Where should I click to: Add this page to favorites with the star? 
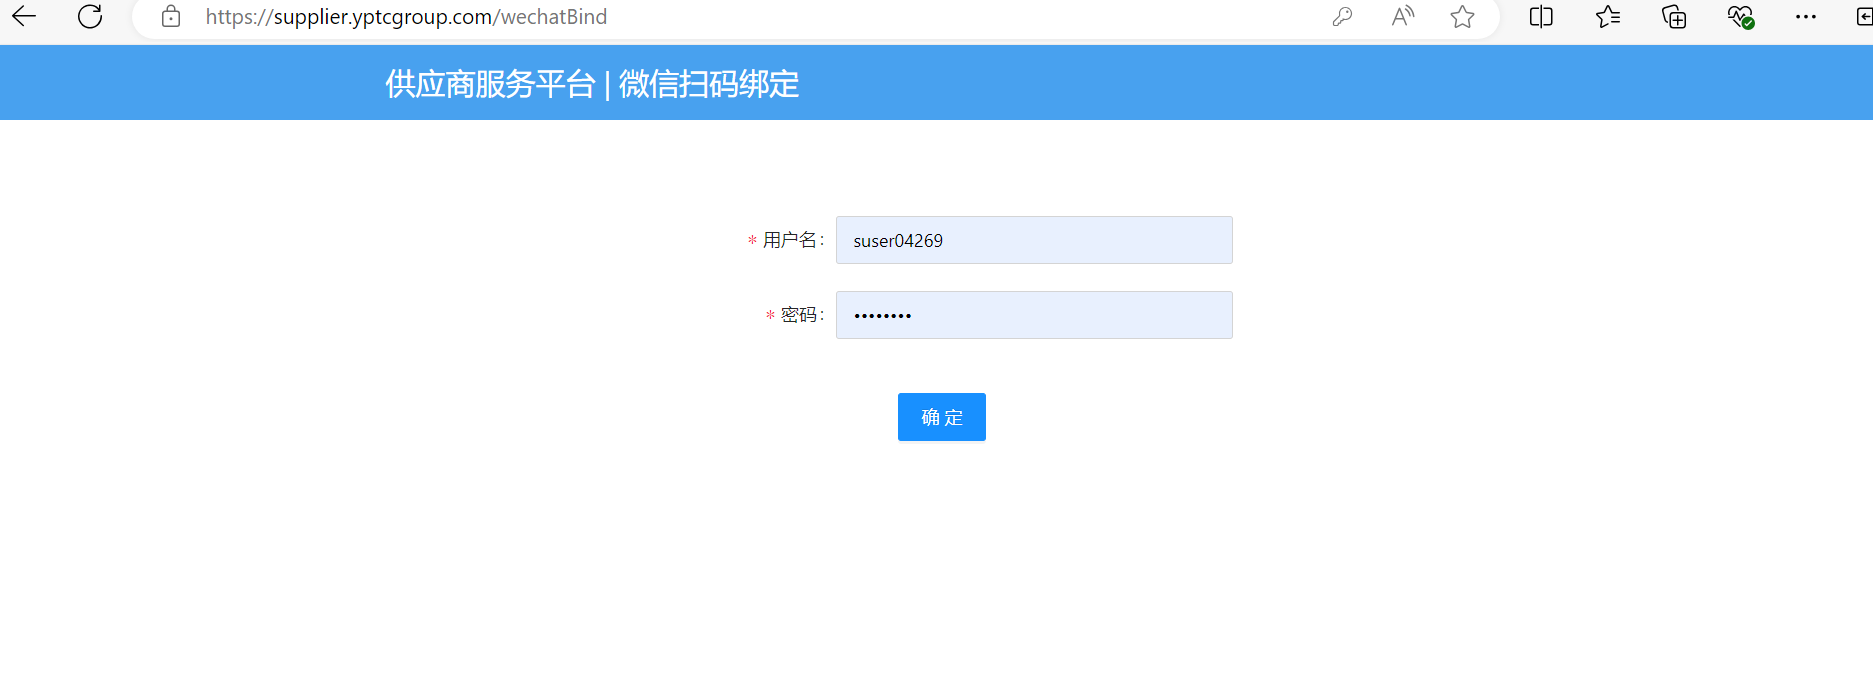point(1462,16)
